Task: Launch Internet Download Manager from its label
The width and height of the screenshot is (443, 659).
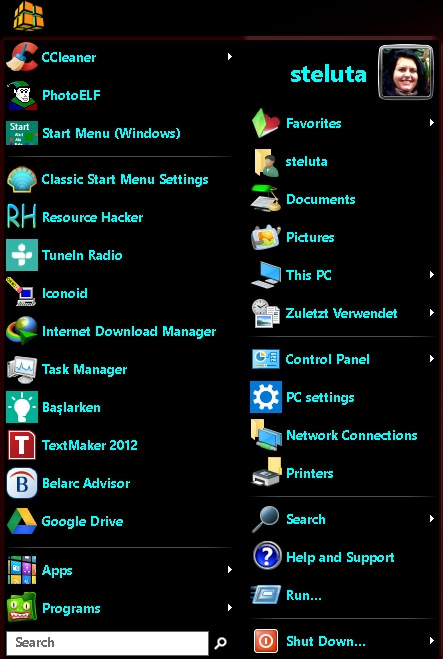Action: click(x=129, y=331)
